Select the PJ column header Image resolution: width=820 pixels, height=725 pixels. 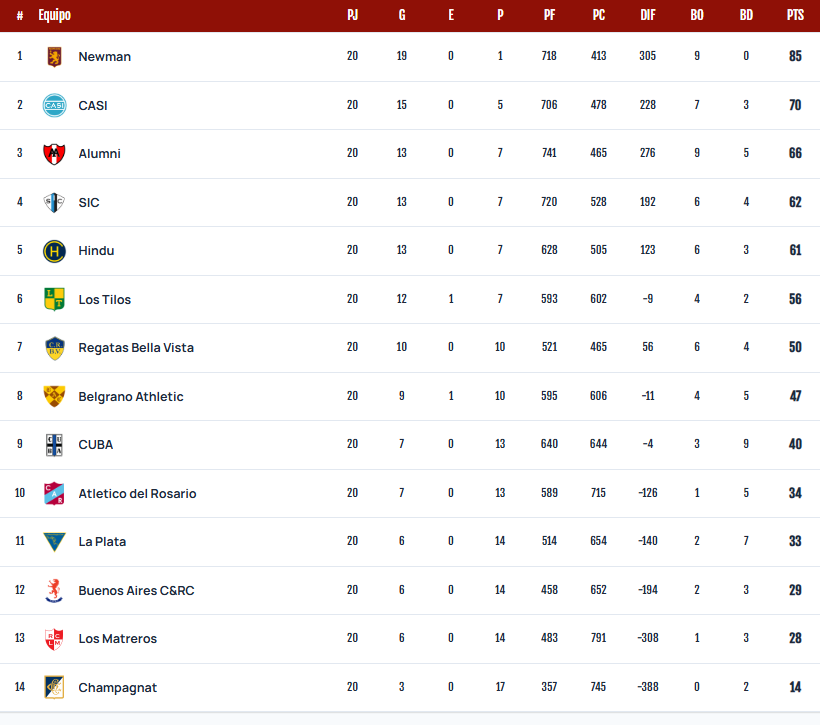(x=352, y=15)
